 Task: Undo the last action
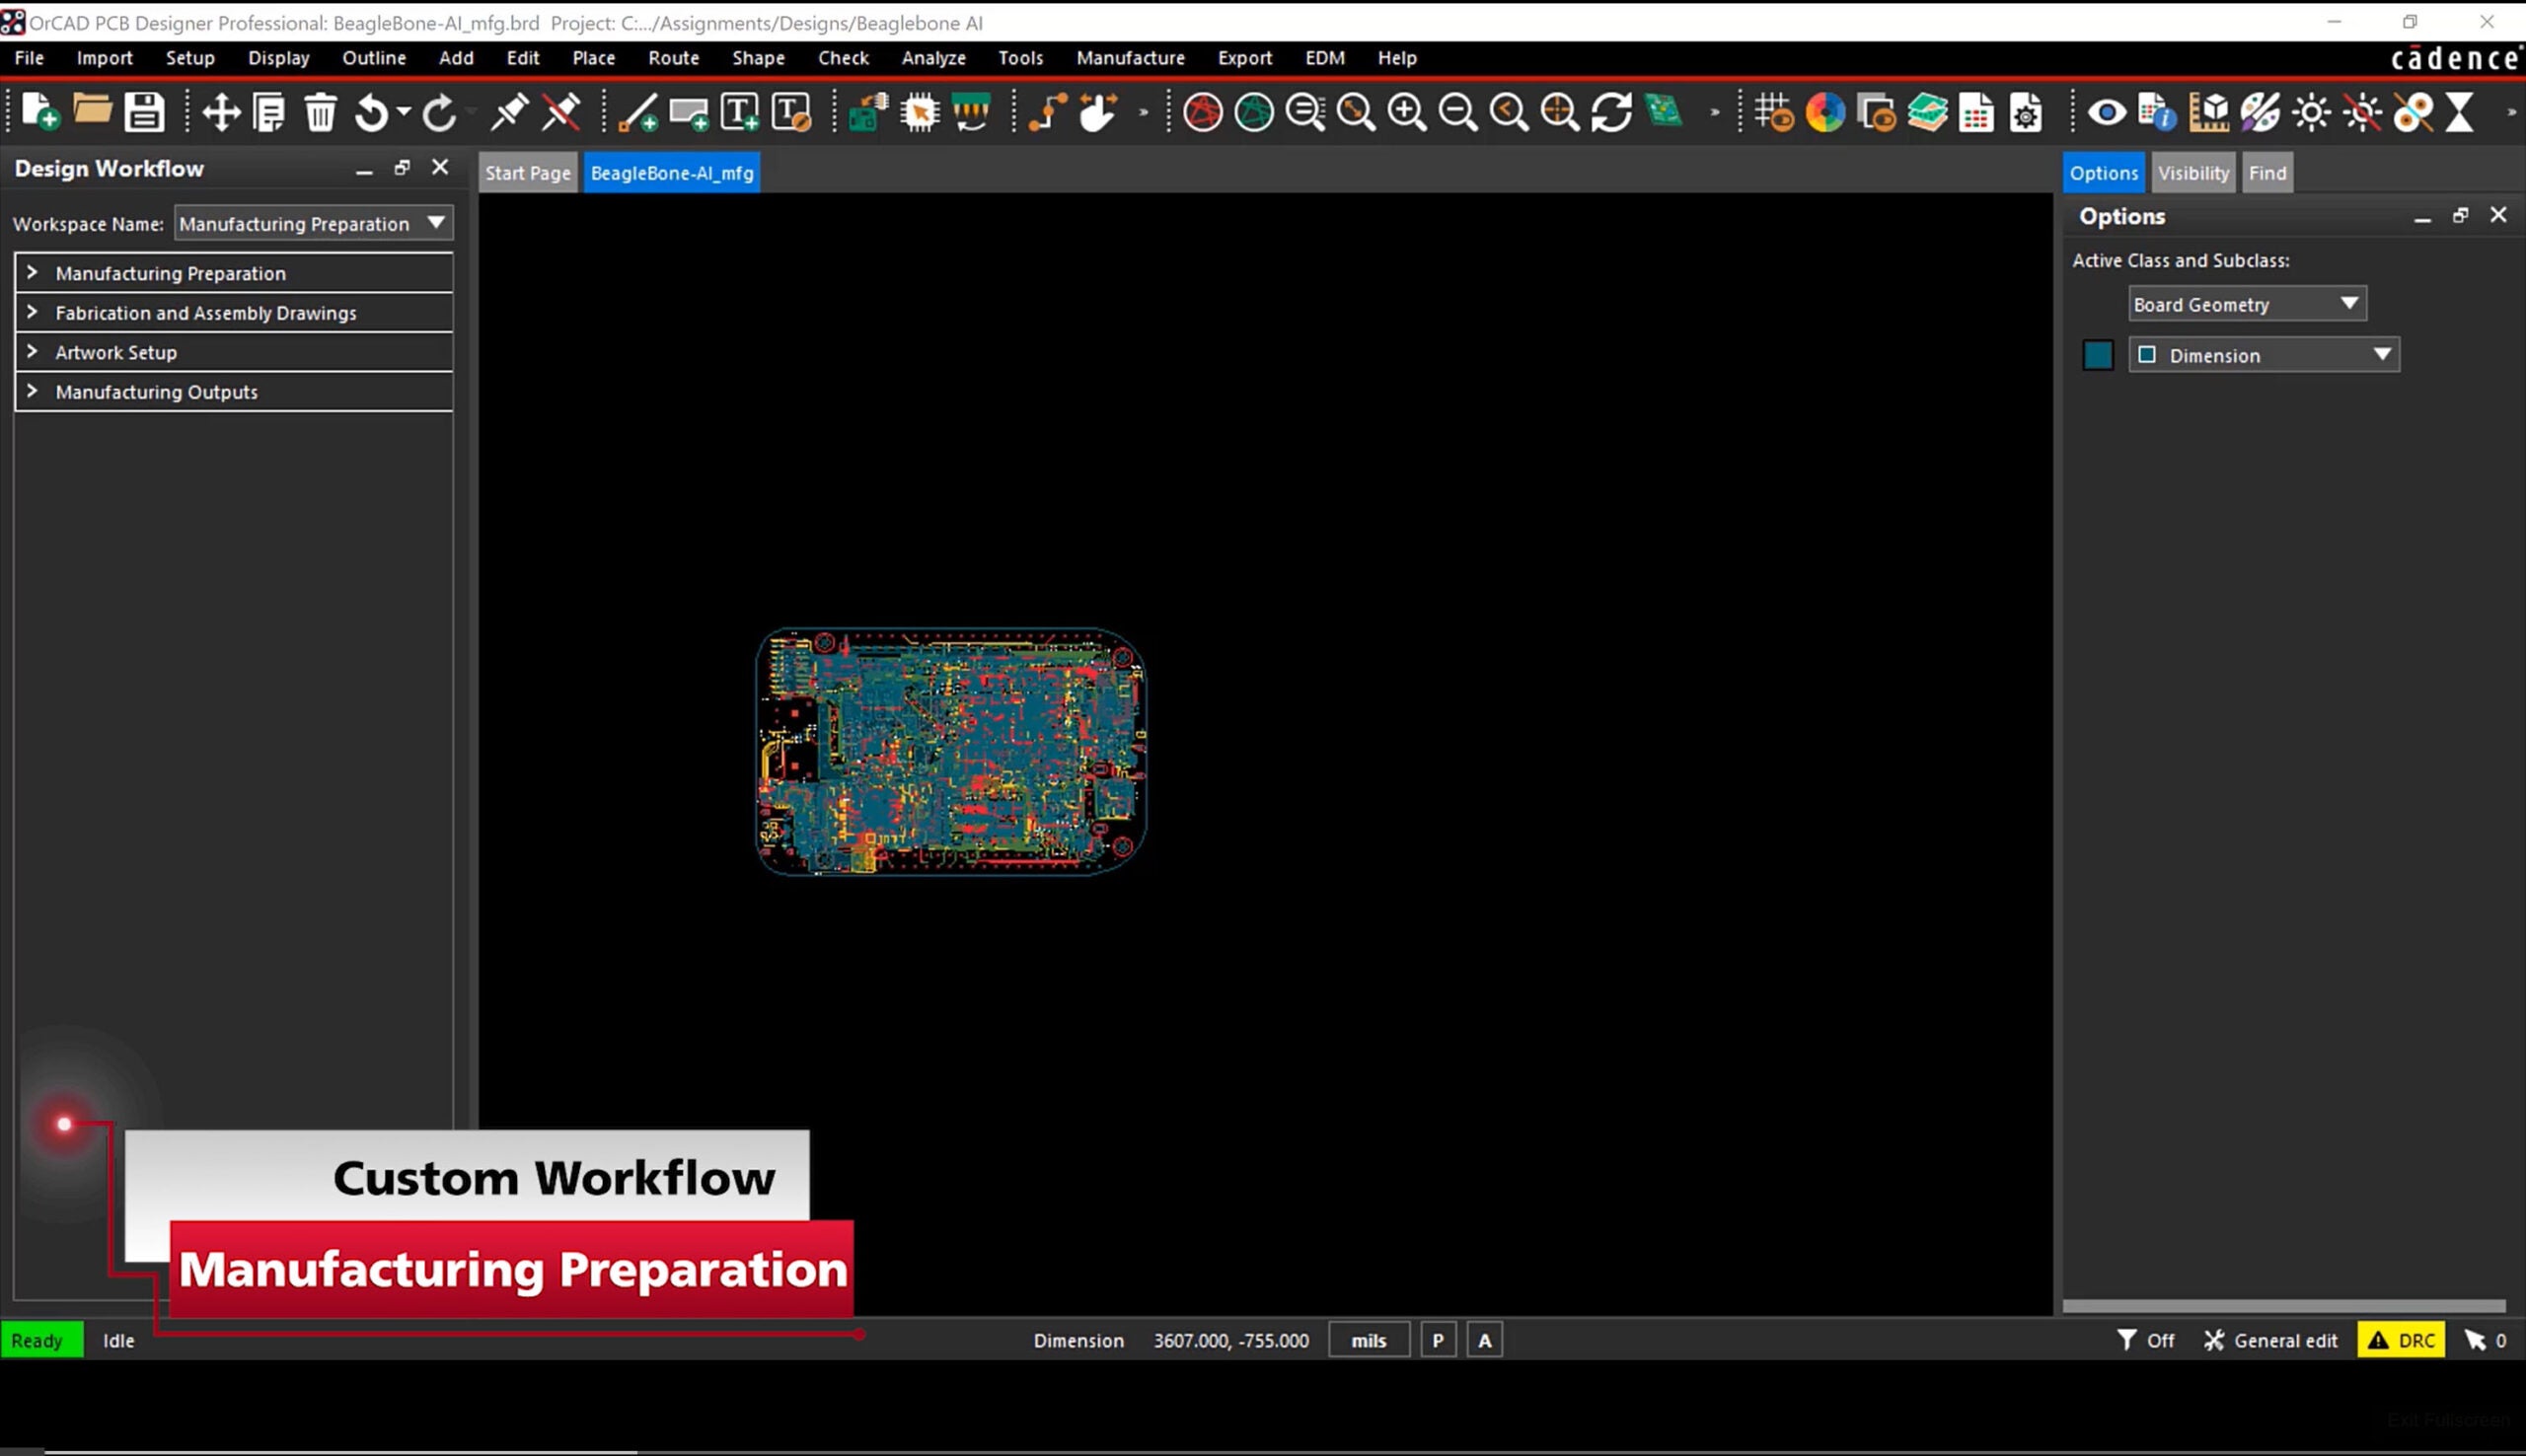coord(371,112)
